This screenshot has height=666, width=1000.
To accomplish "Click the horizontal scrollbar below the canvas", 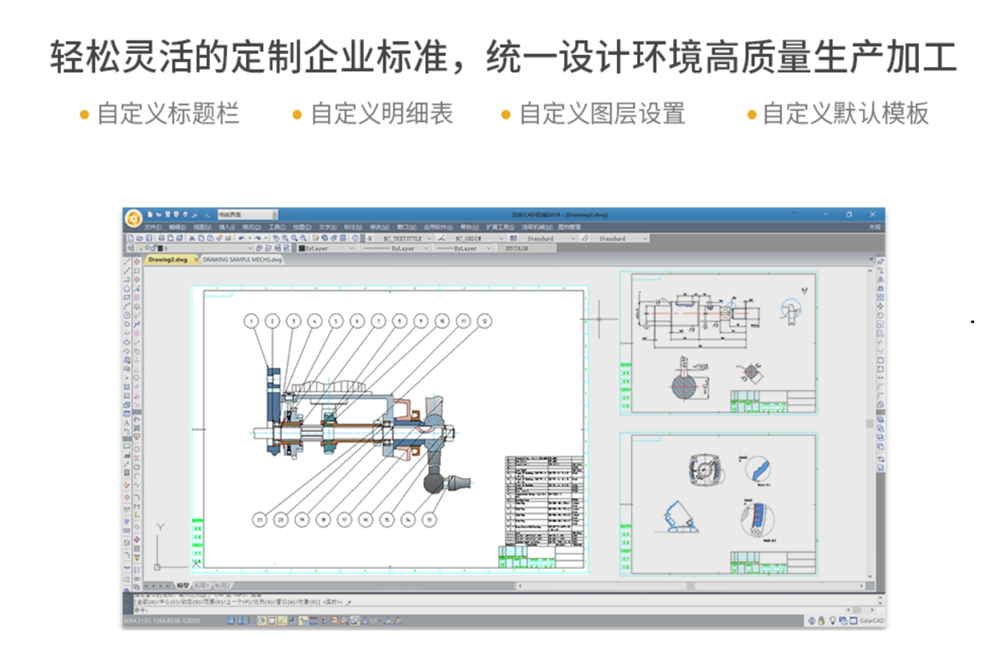I will pos(691,585).
